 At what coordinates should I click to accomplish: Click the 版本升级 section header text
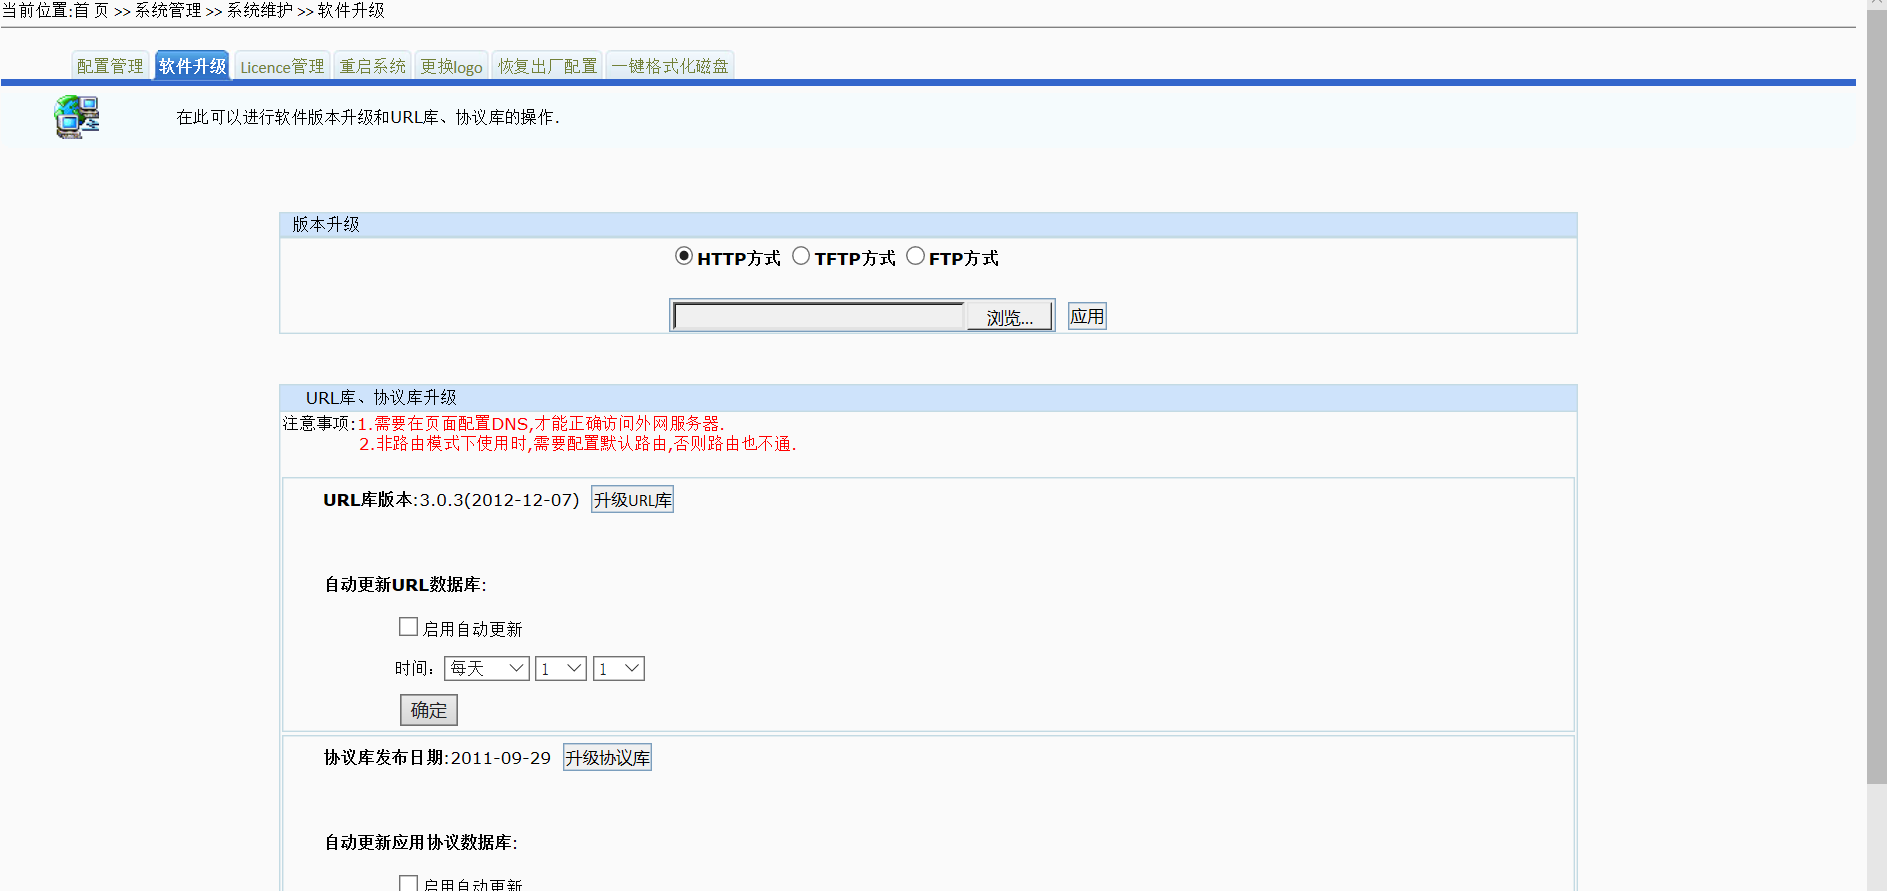pos(326,224)
